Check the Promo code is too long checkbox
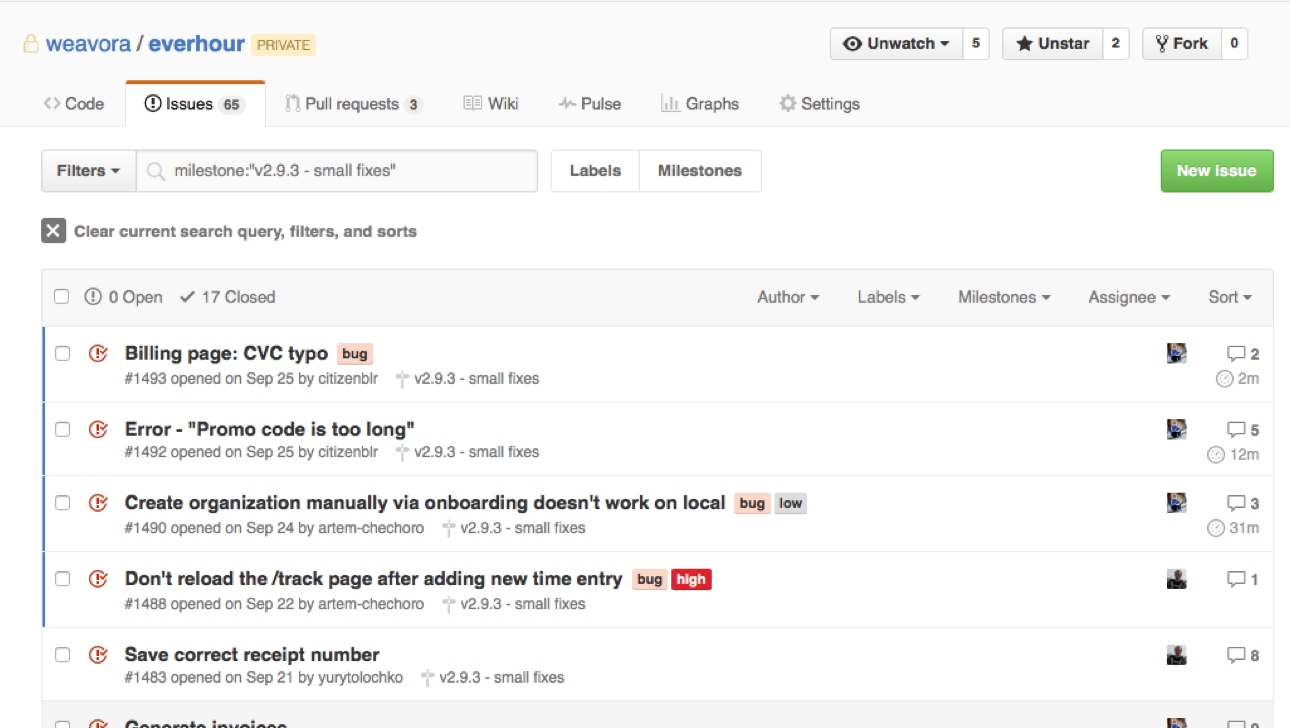1290x728 pixels. [62, 429]
